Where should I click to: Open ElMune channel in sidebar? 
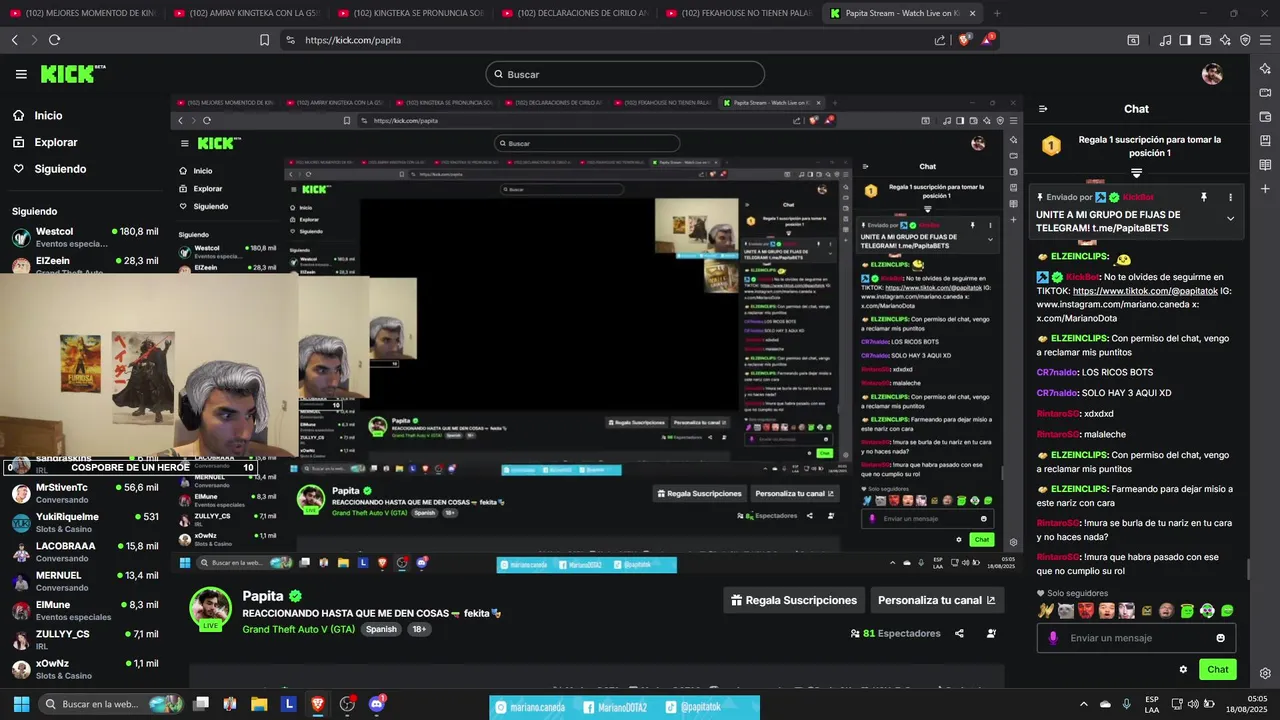tap(85, 610)
